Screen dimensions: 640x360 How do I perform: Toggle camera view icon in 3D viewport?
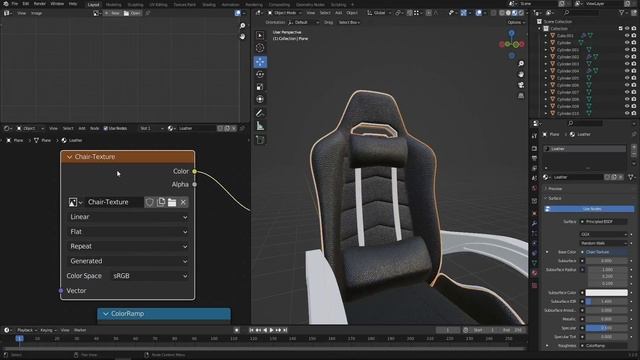point(521,85)
